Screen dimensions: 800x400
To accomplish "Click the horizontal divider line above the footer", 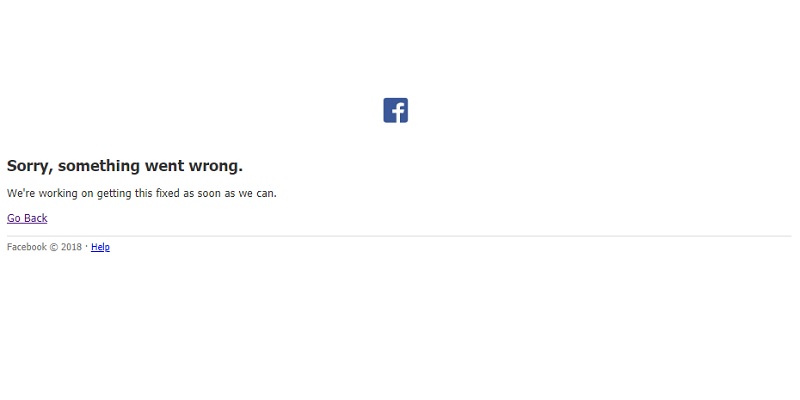I will [x=399, y=236].
